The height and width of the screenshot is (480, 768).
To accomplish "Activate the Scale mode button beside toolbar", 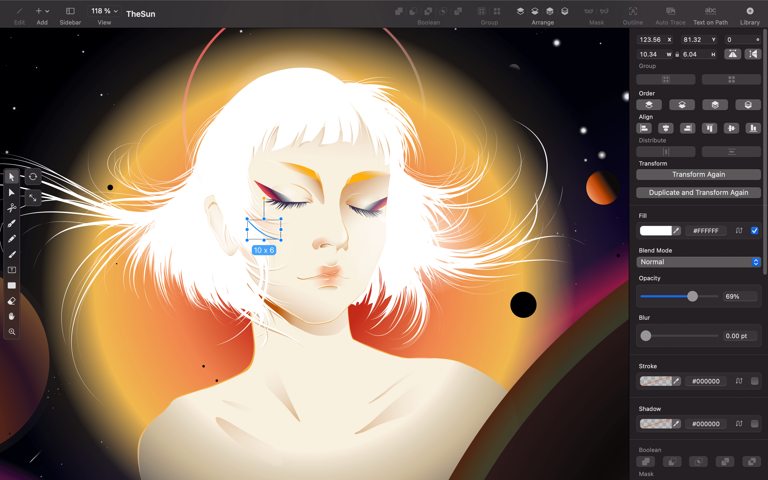I will [33, 198].
